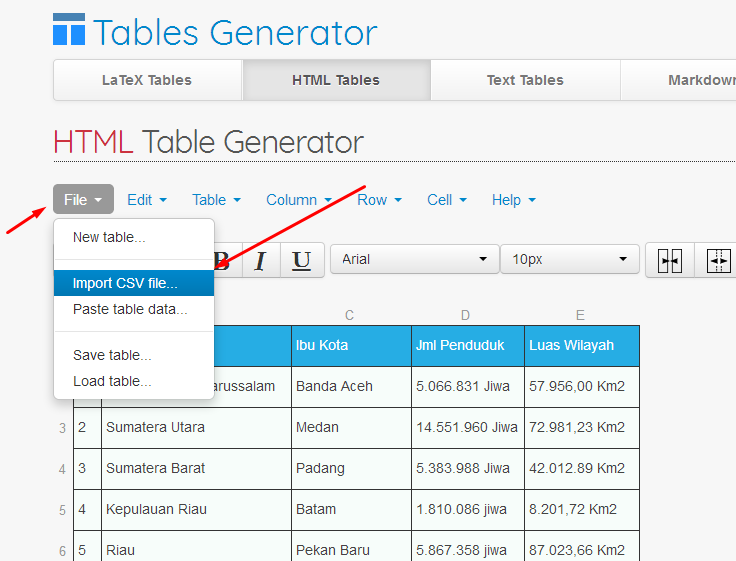The image size is (736, 561).
Task: Switch to the Markdown tab
Action: tap(679, 80)
